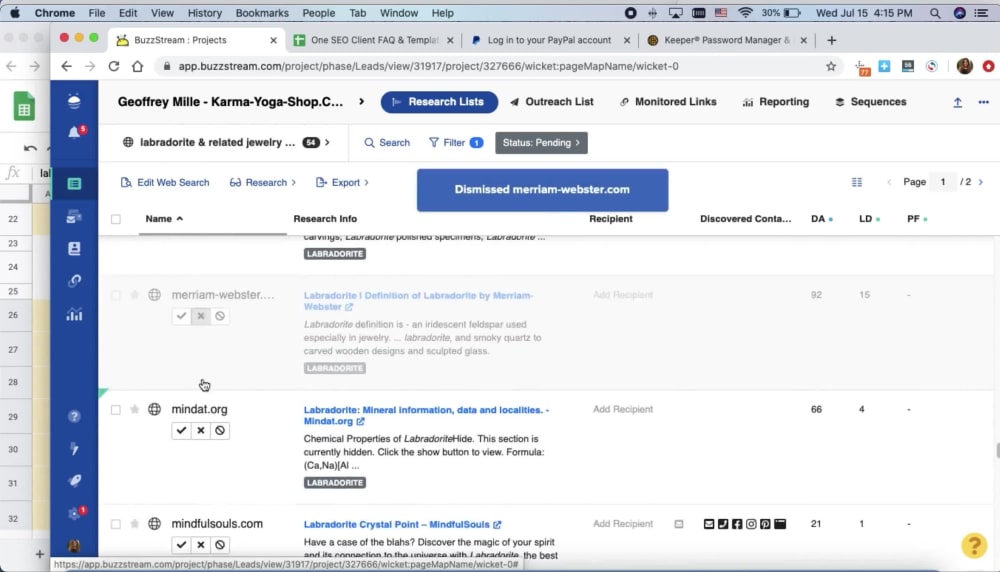Screen dimensions: 1000x572
Task: Click Add Recipient for mindfulsouls.com
Action: tap(622, 524)
